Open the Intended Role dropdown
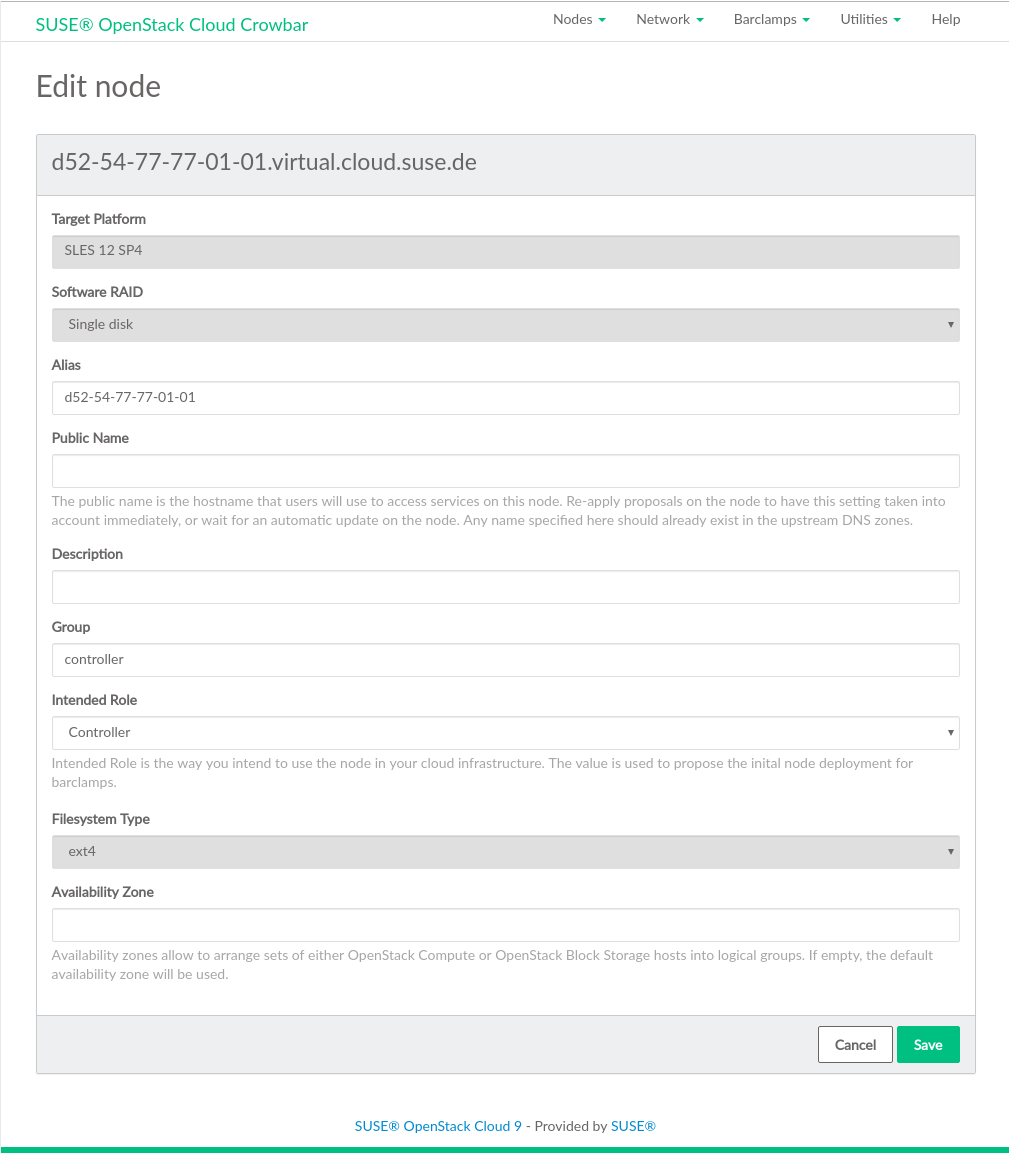Image resolution: width=1009 pixels, height=1153 pixels. (505, 733)
